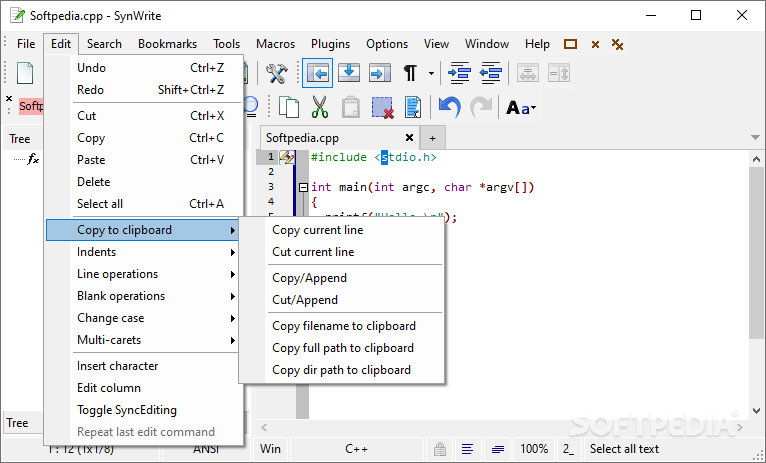Screen dimensions: 766x463
Task: Close the Tree panel with small x
Action: tap(9, 98)
